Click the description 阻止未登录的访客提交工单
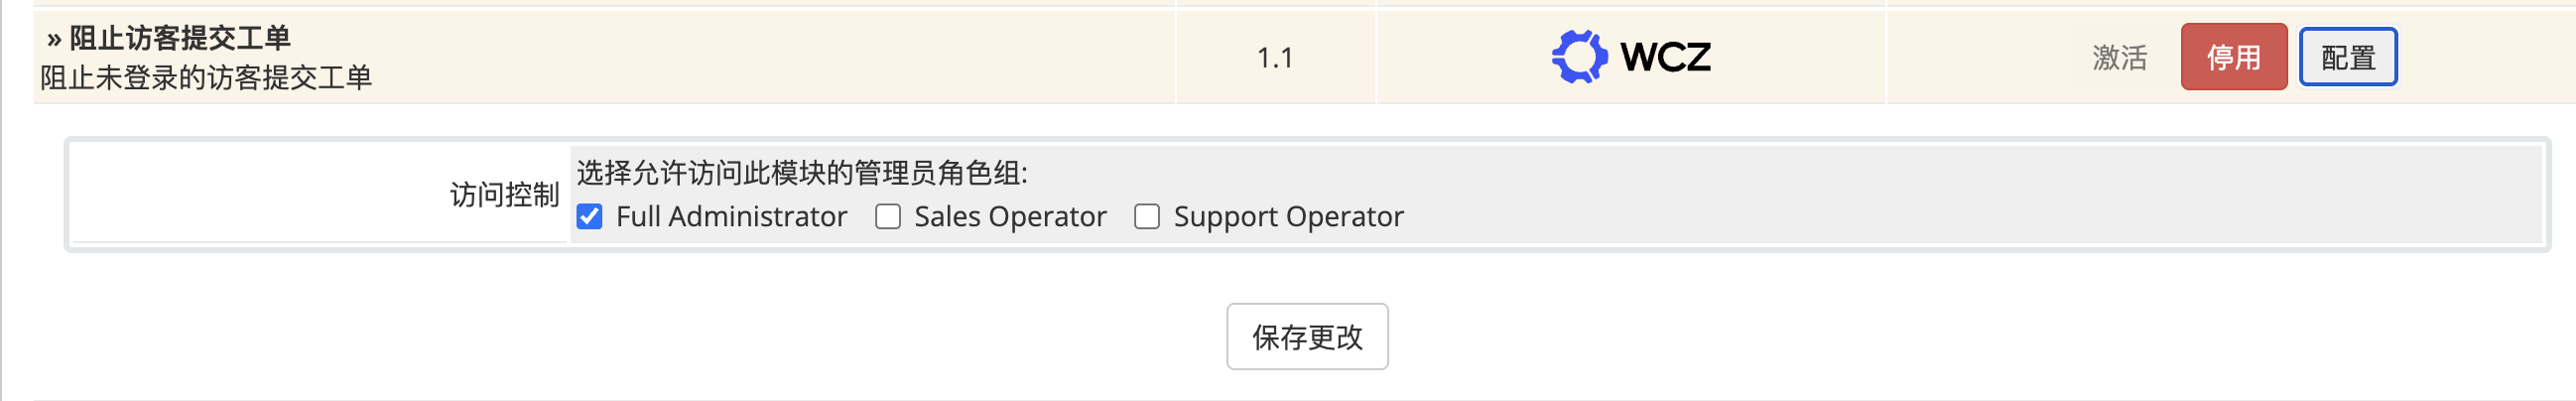The image size is (2576, 401). pyautogui.click(x=206, y=78)
